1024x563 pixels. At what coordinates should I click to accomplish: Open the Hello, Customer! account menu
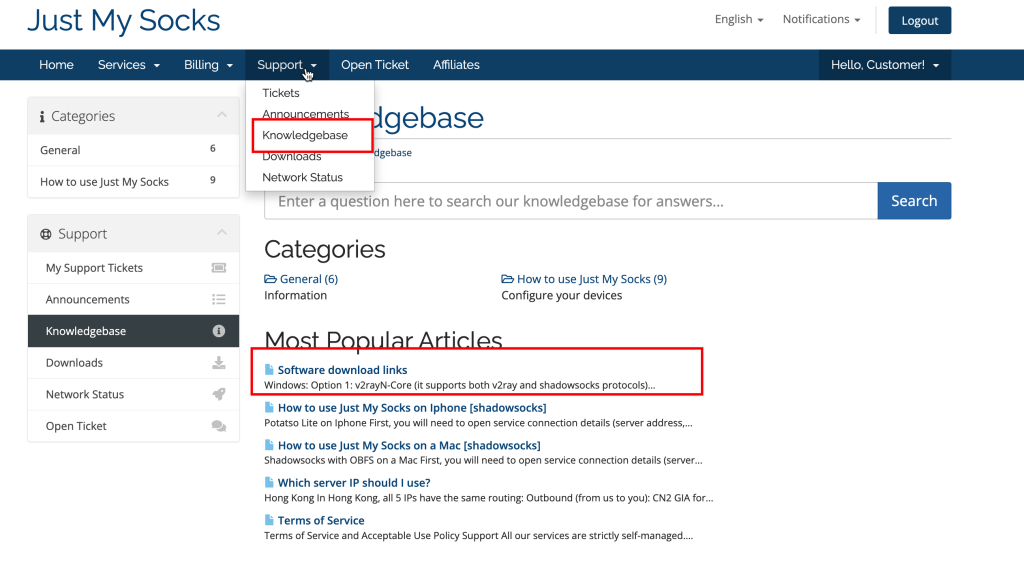coord(885,65)
